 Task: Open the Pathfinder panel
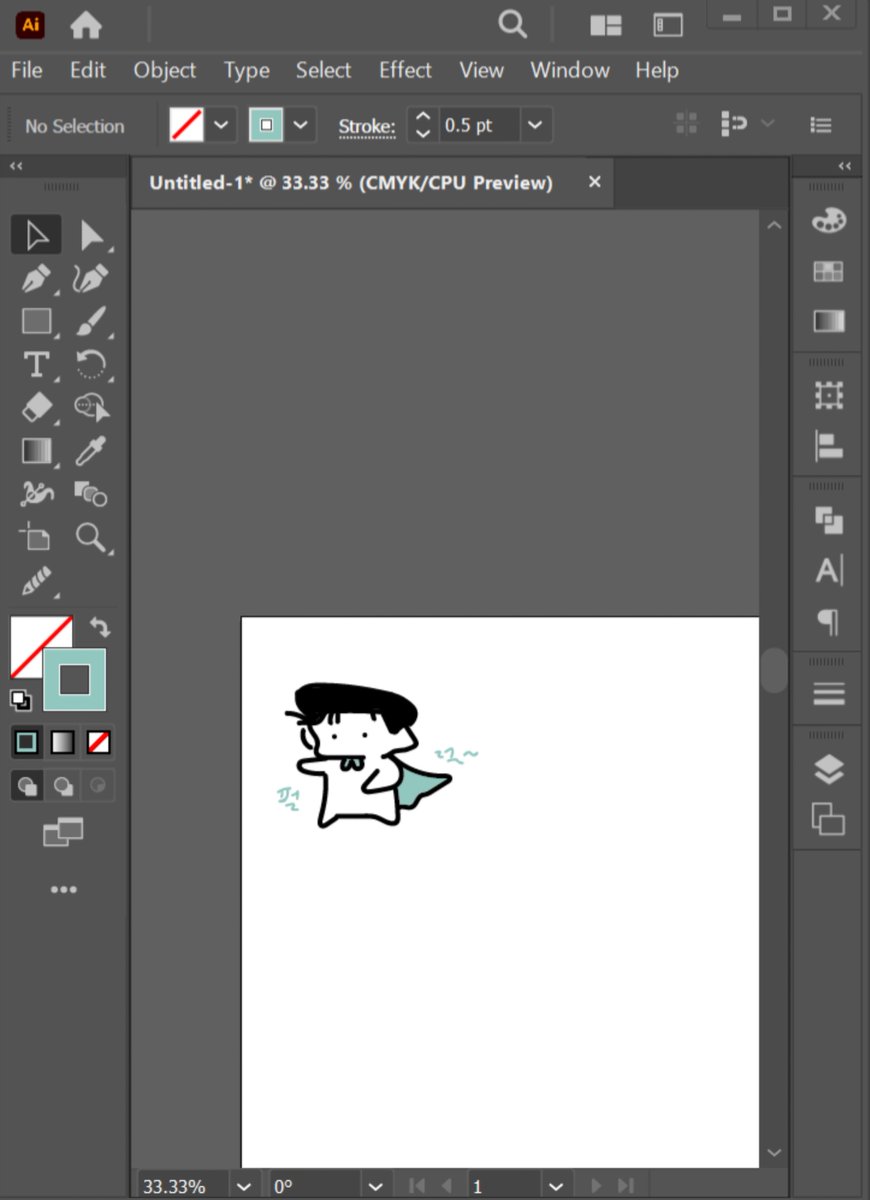828,520
